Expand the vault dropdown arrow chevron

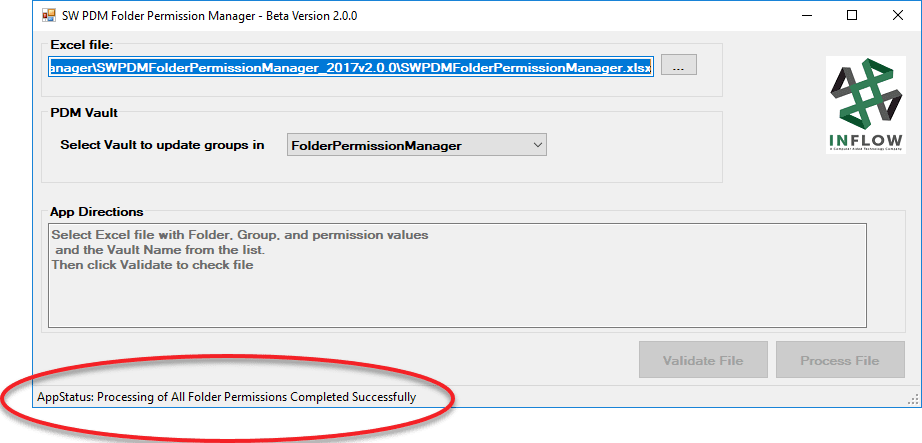coord(536,145)
